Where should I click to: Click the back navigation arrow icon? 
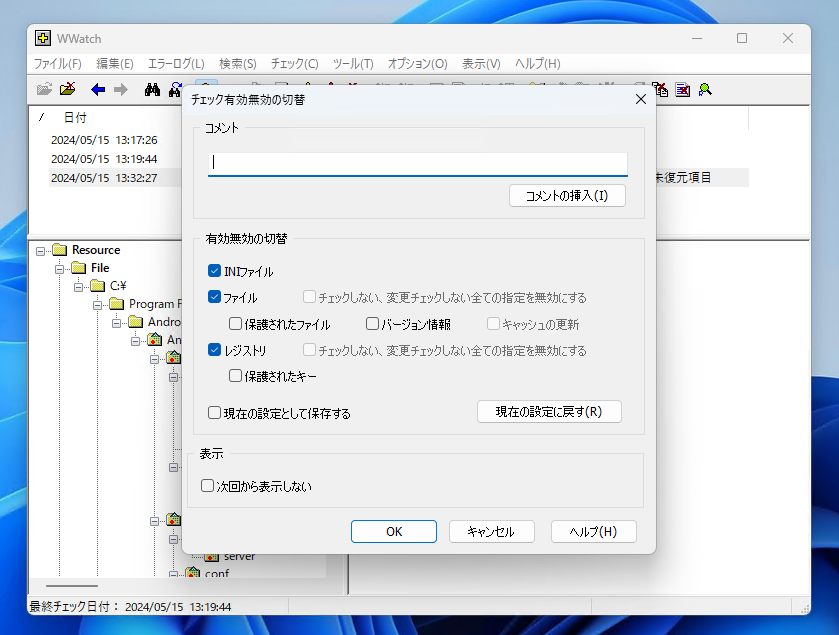tap(97, 89)
